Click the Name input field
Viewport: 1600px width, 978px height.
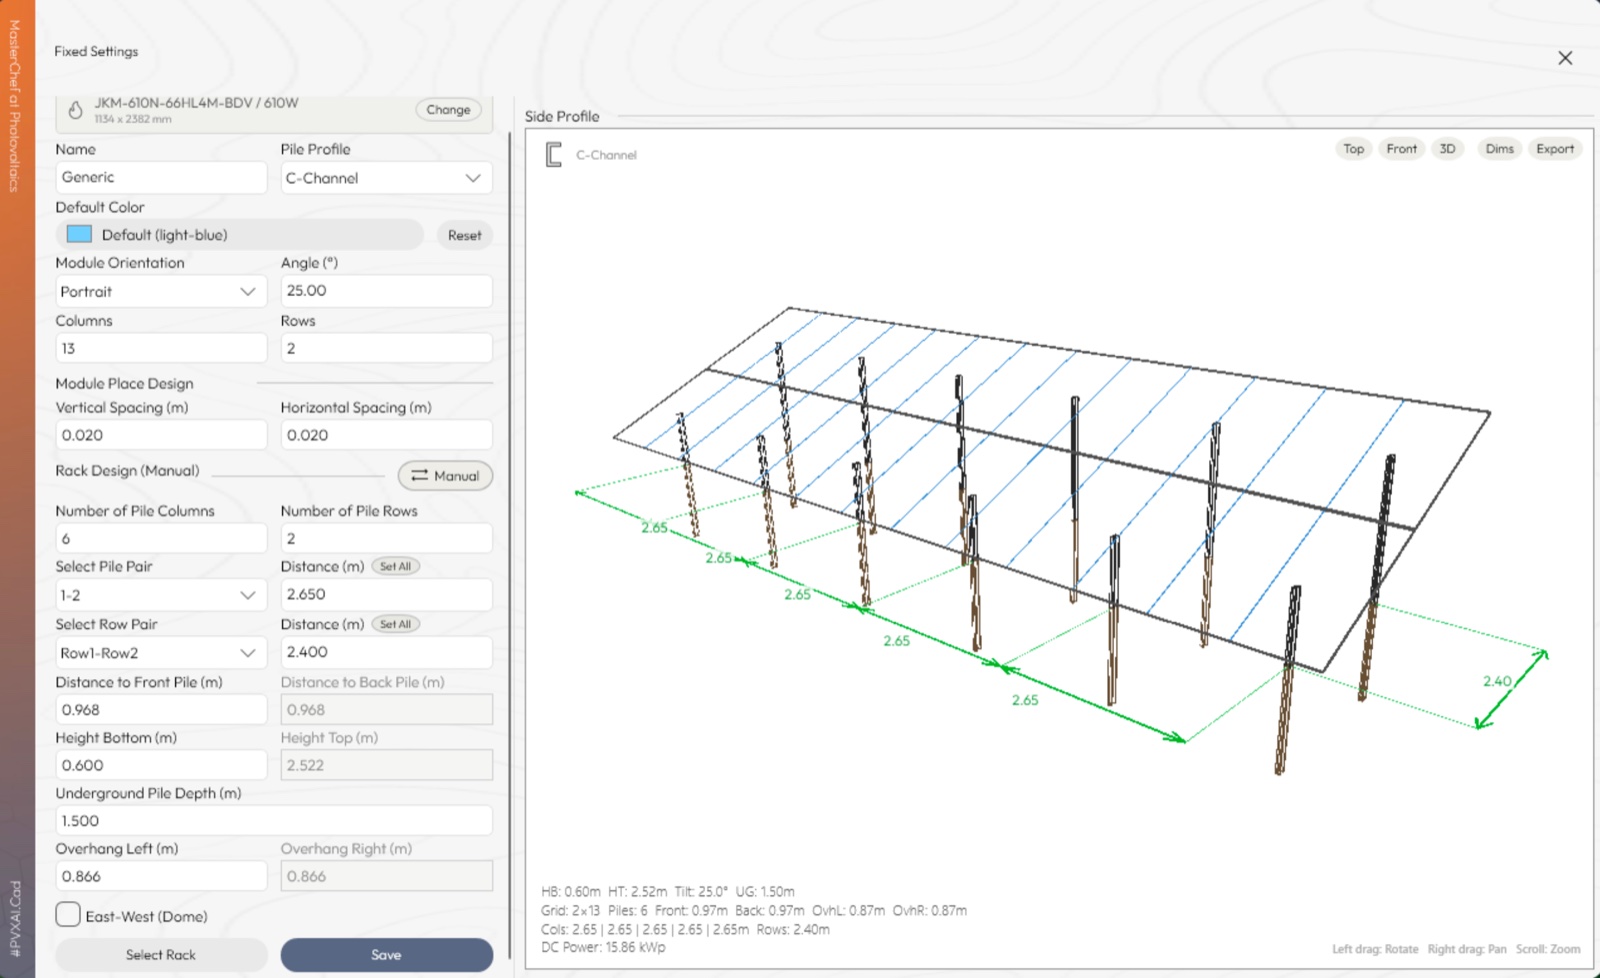[161, 178]
